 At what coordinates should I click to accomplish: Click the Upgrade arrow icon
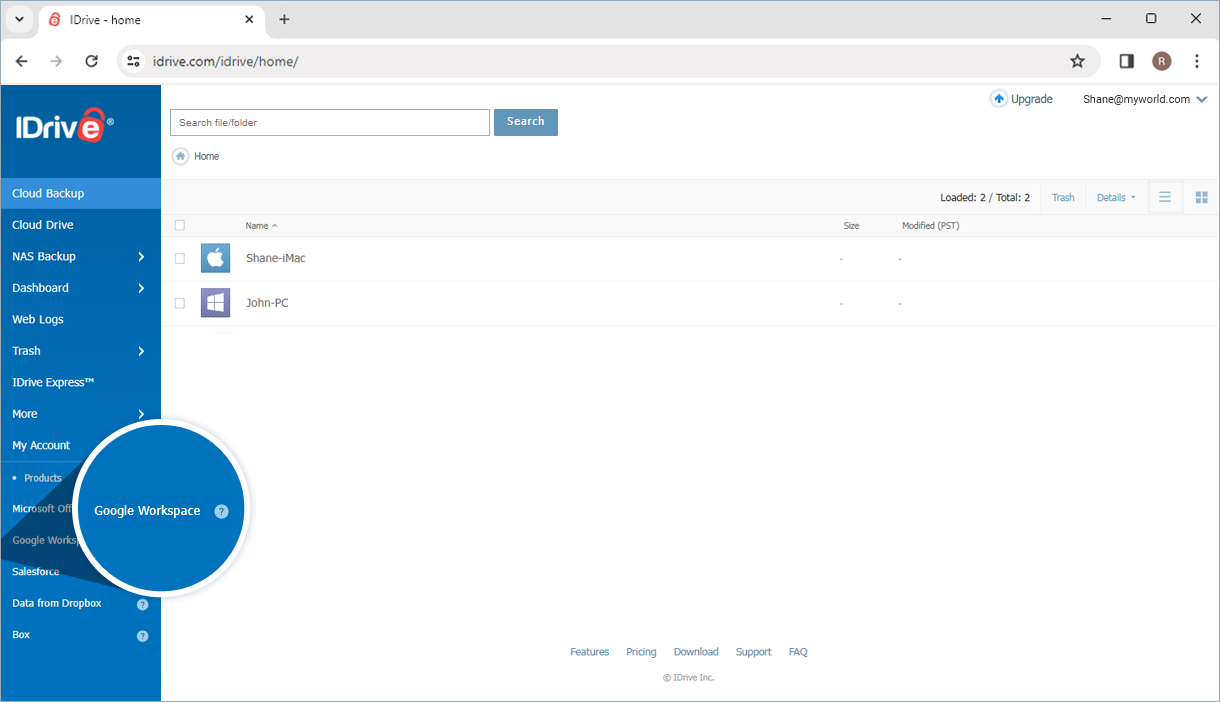[999, 99]
